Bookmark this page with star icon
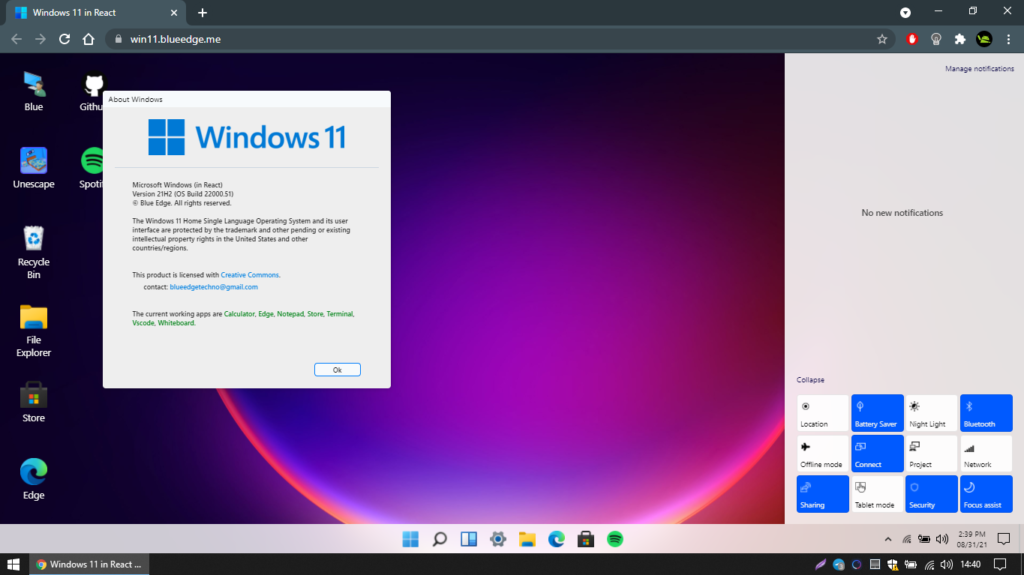 (x=882, y=39)
